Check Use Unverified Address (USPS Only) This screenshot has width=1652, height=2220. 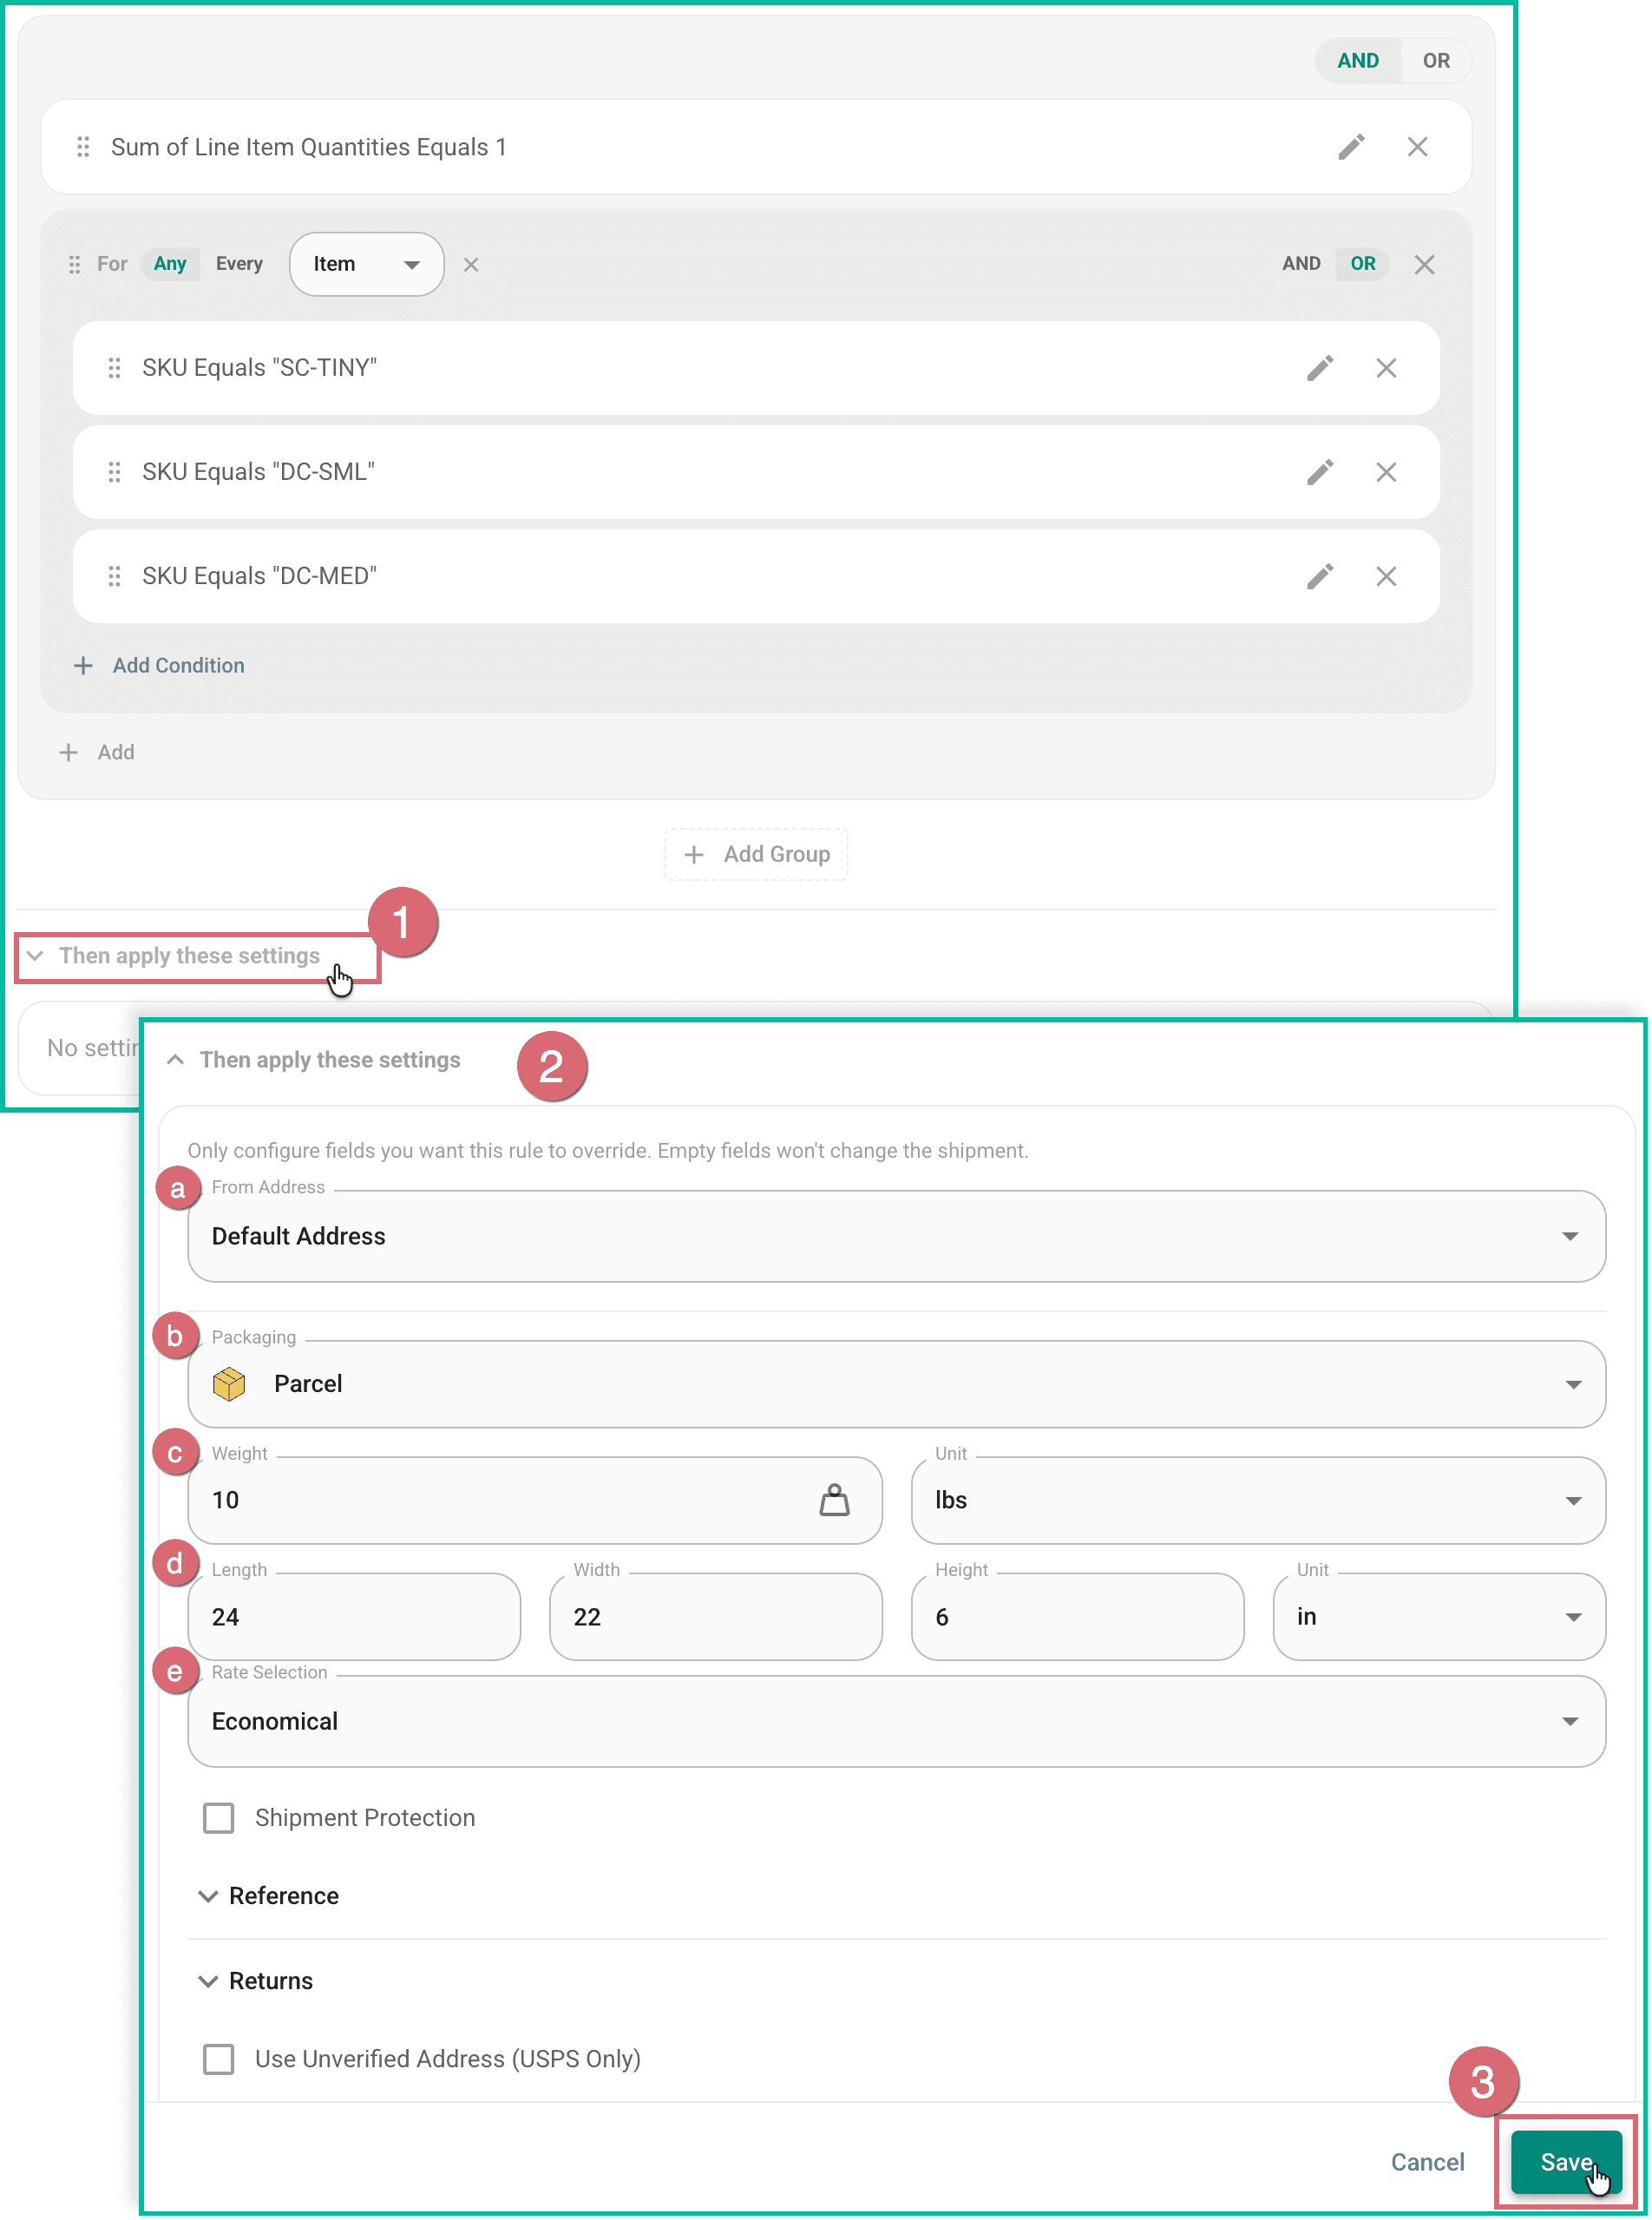pos(219,2059)
